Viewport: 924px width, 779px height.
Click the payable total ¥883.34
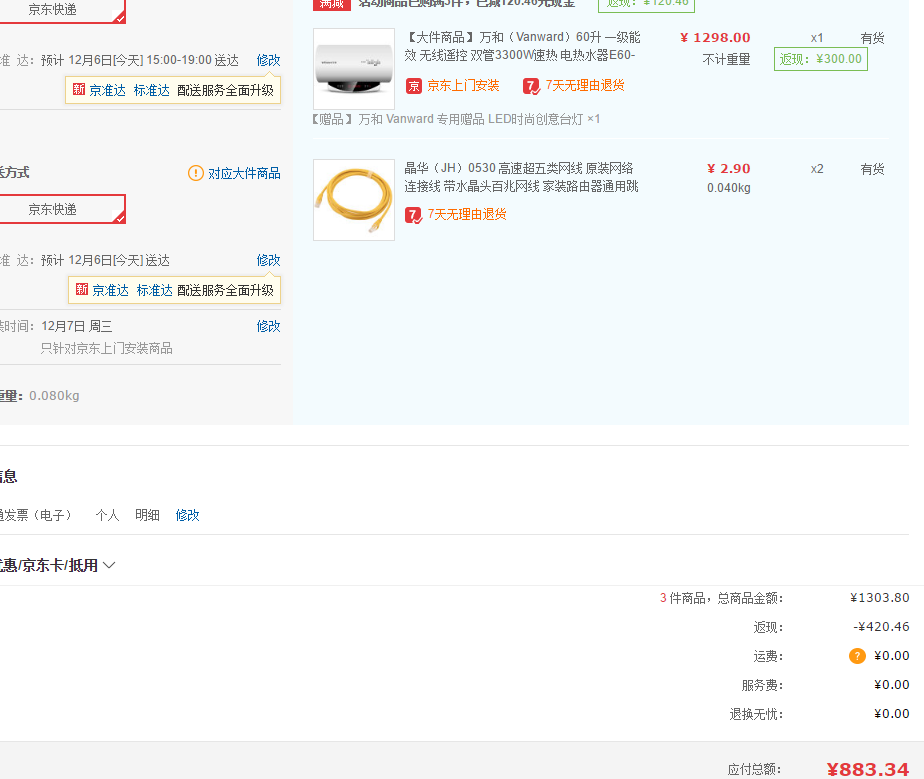pyautogui.click(x=867, y=769)
